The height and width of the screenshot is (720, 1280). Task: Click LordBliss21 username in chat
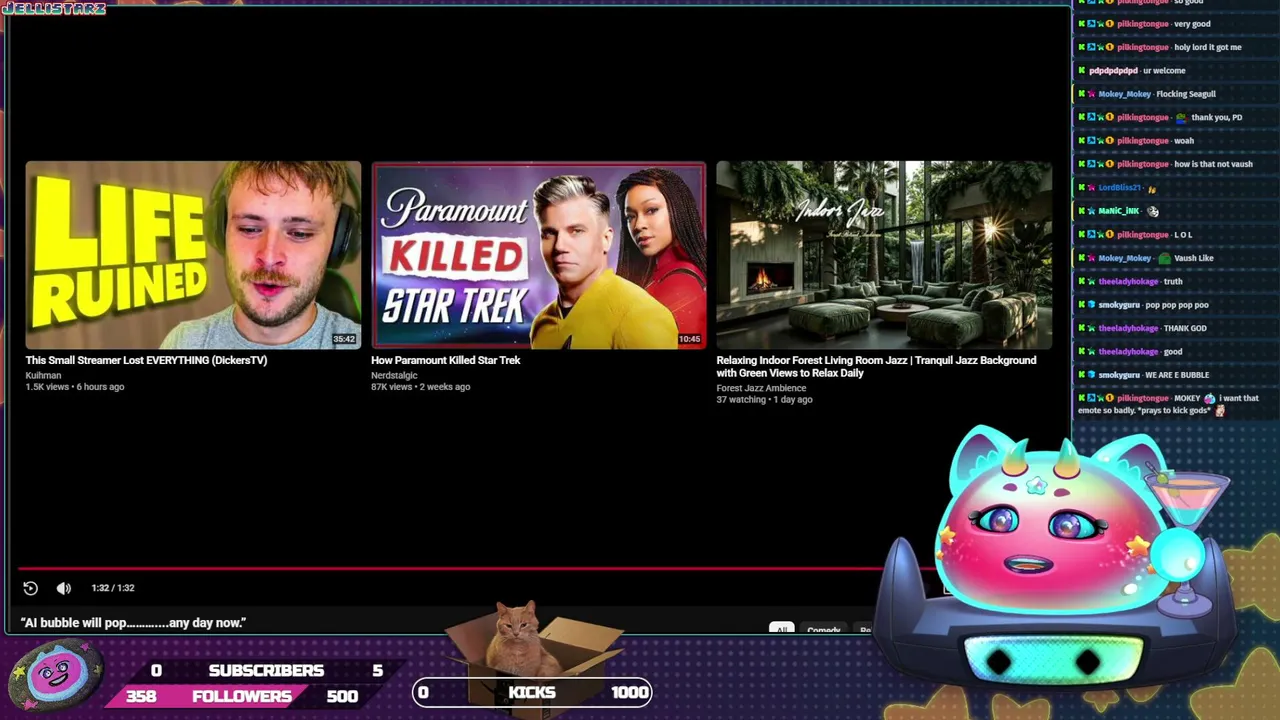coord(1119,188)
